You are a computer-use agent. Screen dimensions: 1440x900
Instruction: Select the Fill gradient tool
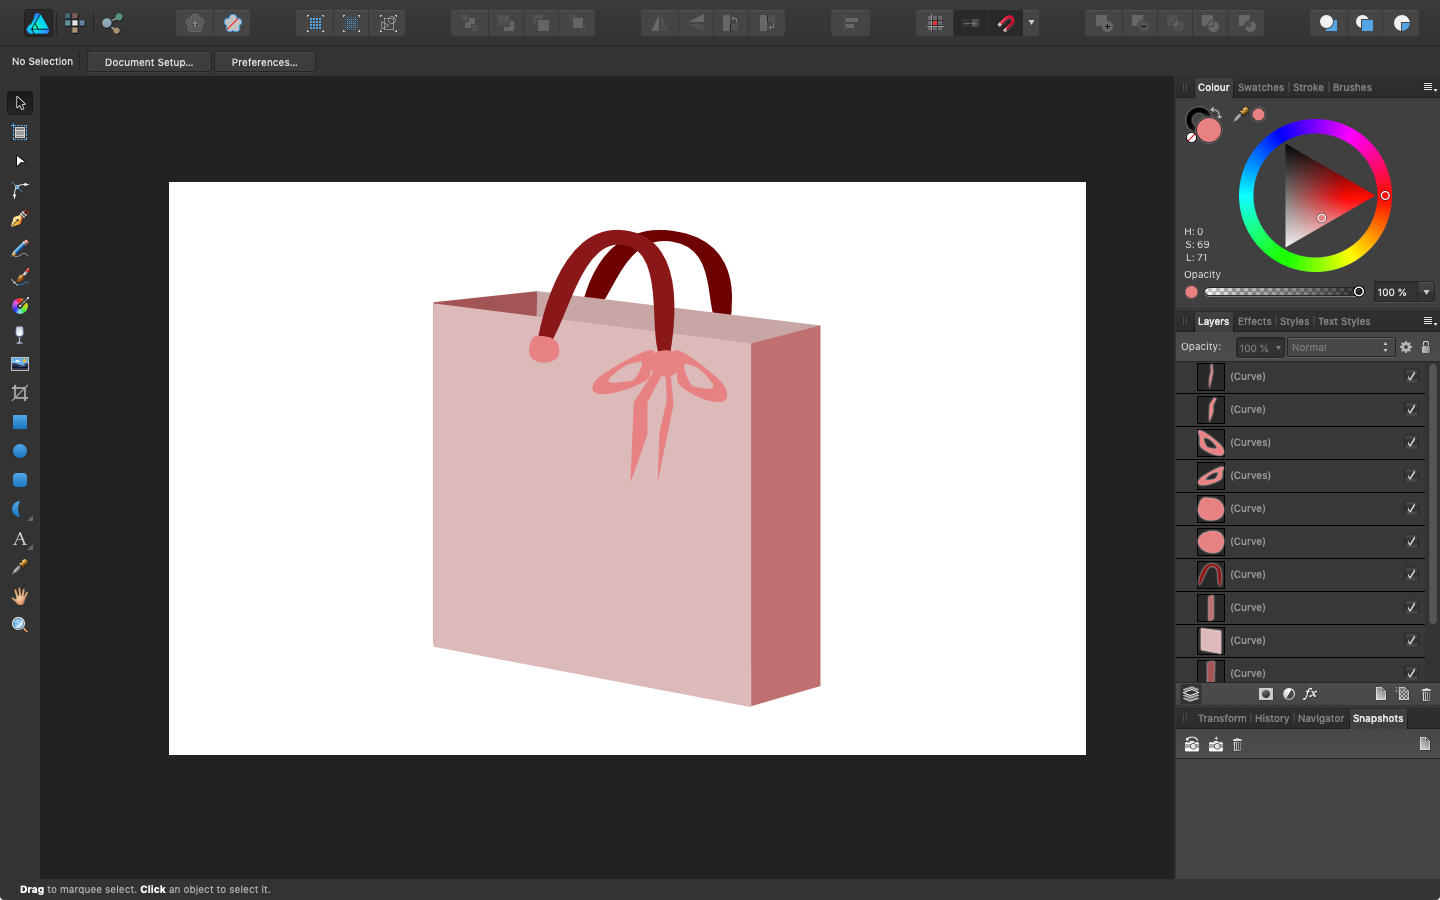point(20,306)
